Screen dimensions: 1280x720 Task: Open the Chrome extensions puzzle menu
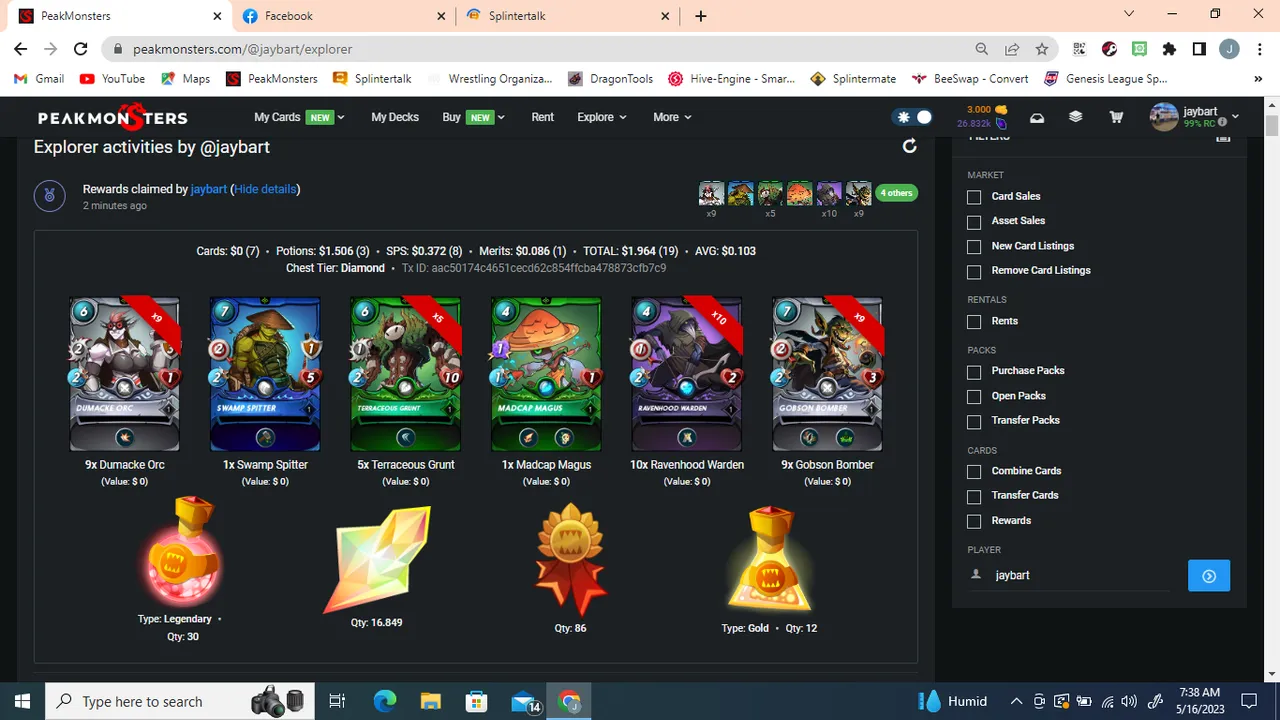(x=1169, y=49)
